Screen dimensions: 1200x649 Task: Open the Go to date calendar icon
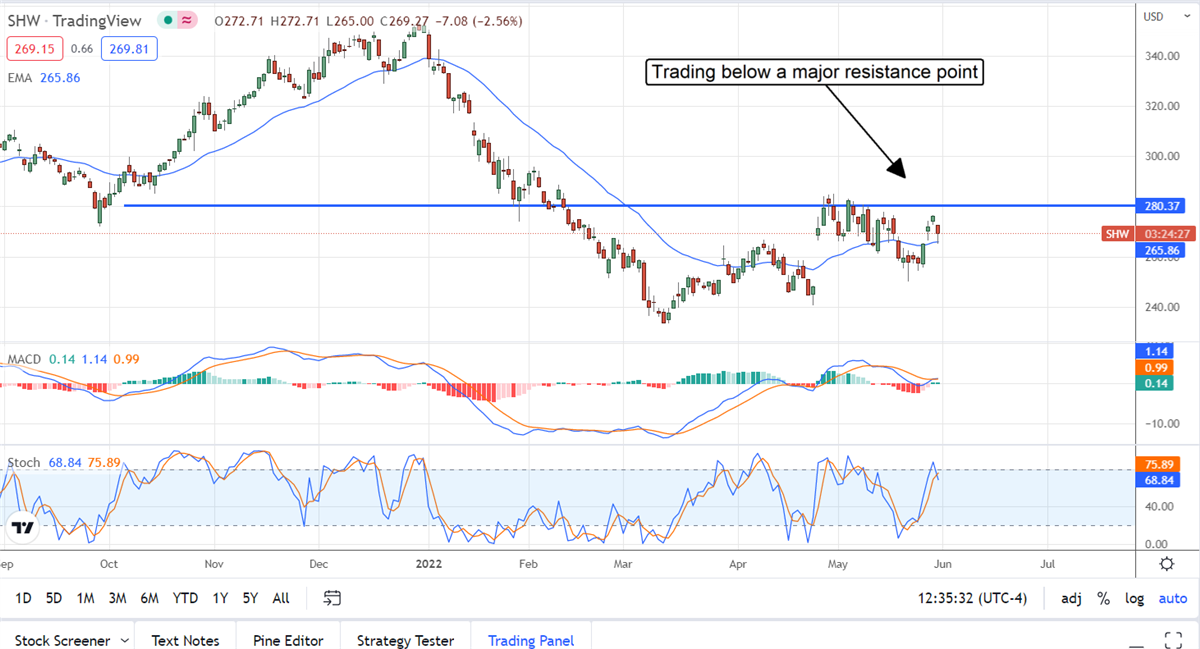click(x=333, y=598)
